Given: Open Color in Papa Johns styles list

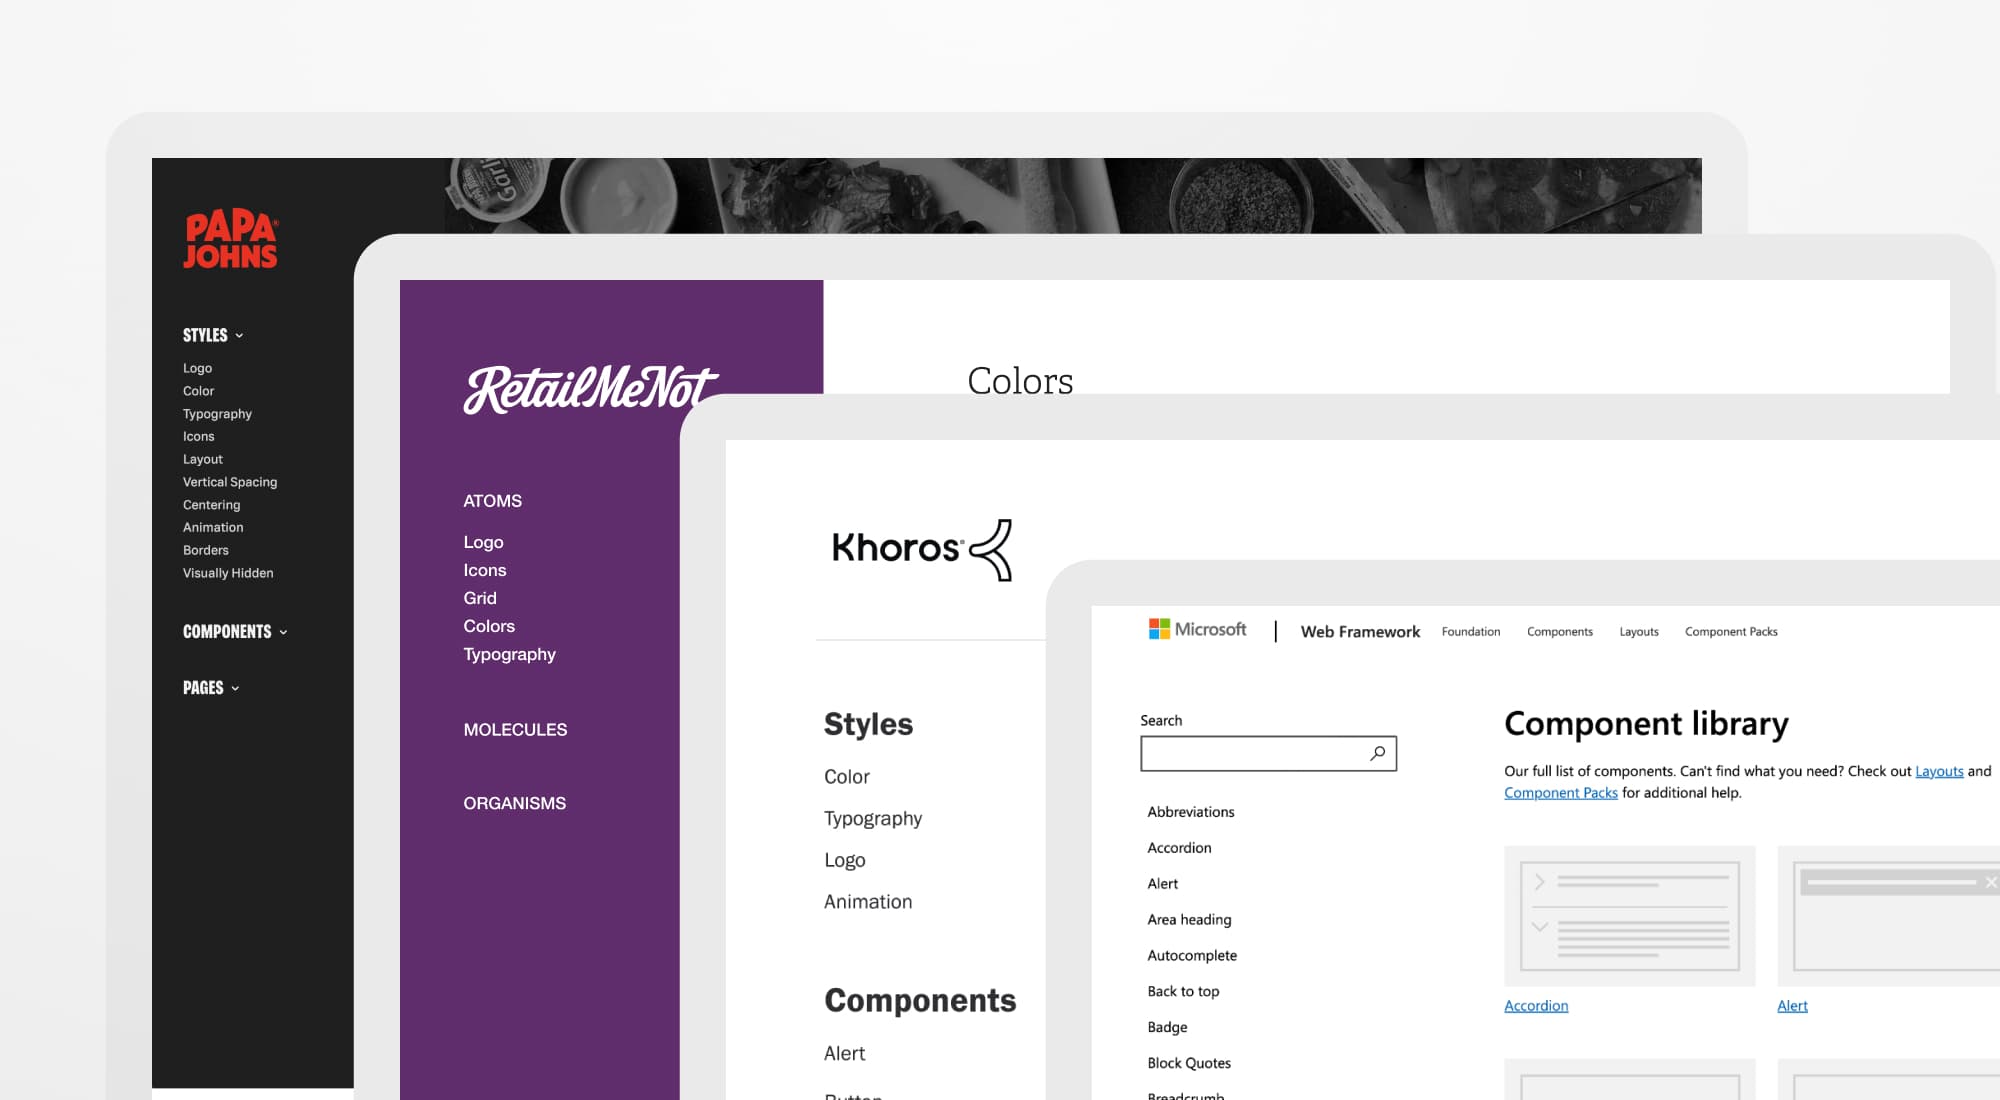Looking at the screenshot, I should point(198,391).
